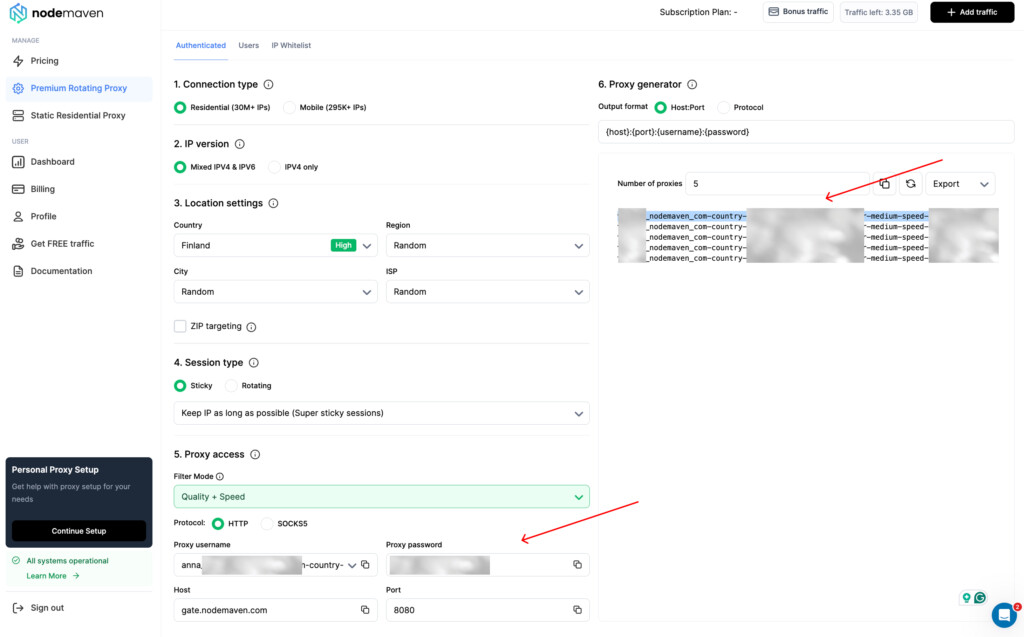
Task: Copy the generated proxy list
Action: click(x=884, y=184)
